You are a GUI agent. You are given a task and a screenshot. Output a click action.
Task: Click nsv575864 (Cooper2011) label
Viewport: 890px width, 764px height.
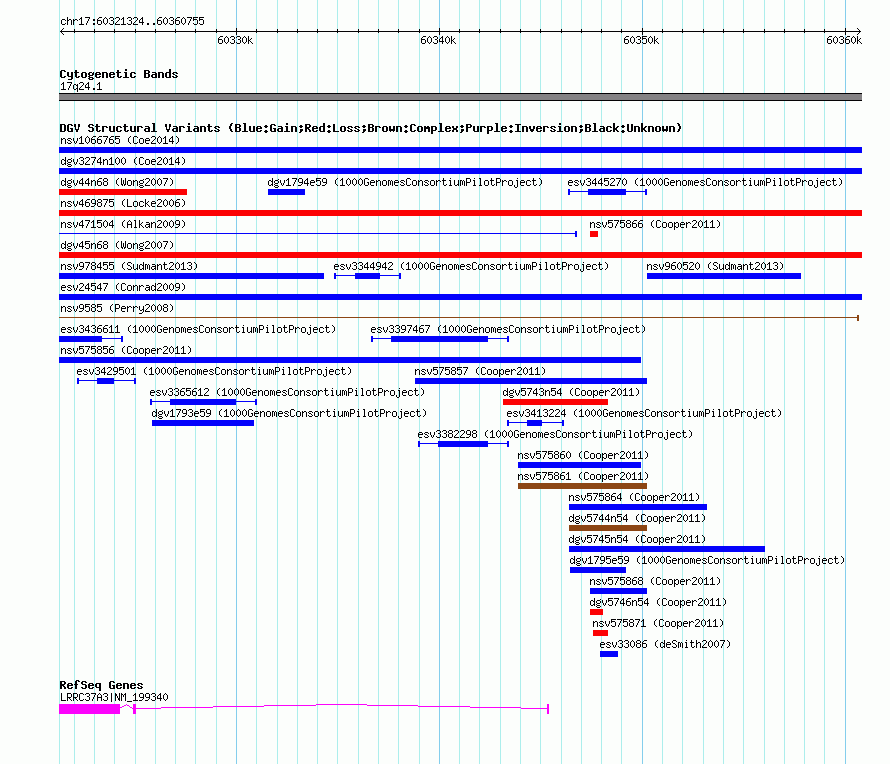(634, 497)
